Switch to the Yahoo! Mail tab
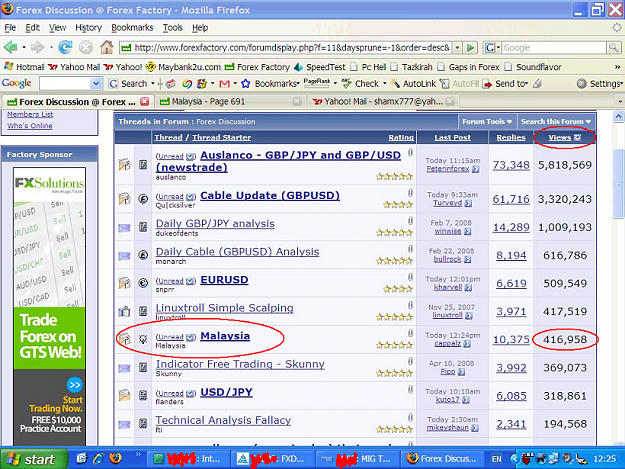The height and width of the screenshot is (469, 625). click(383, 102)
